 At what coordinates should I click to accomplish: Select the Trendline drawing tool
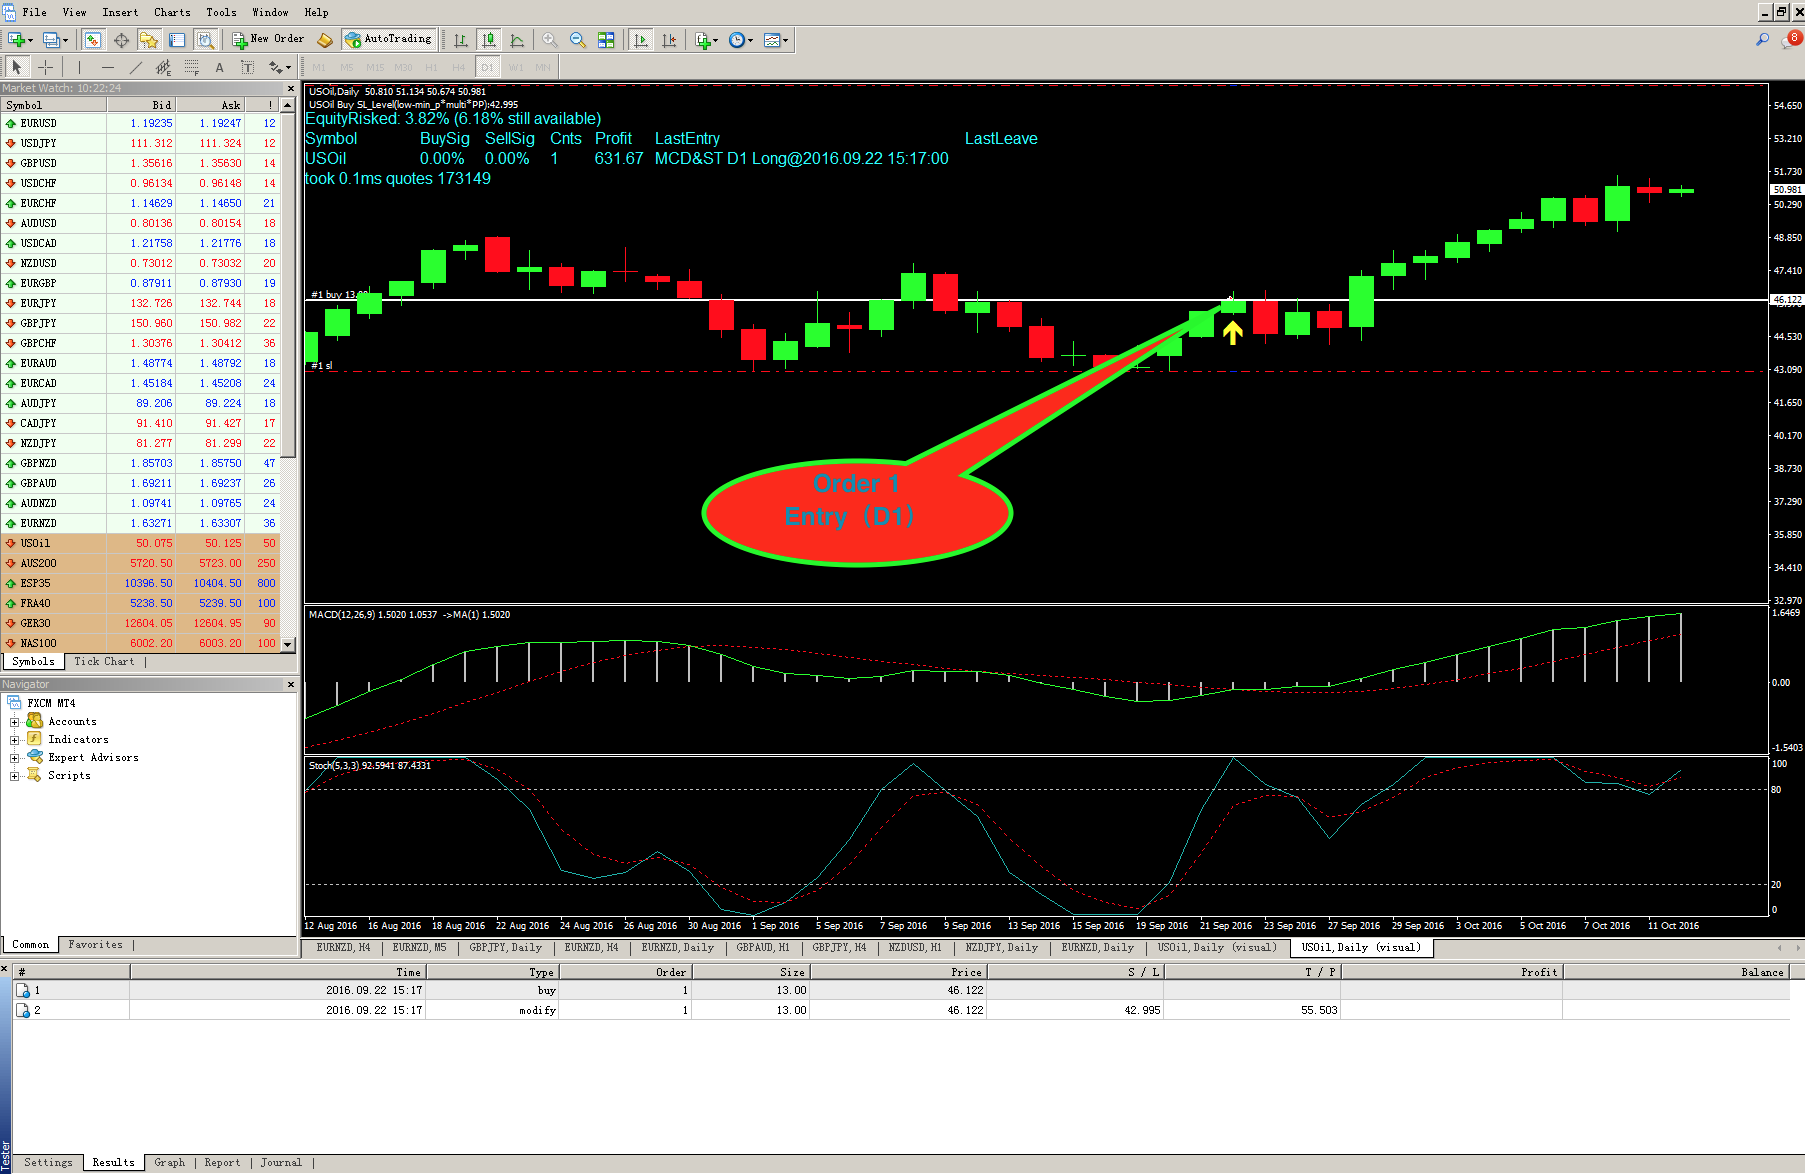135,67
